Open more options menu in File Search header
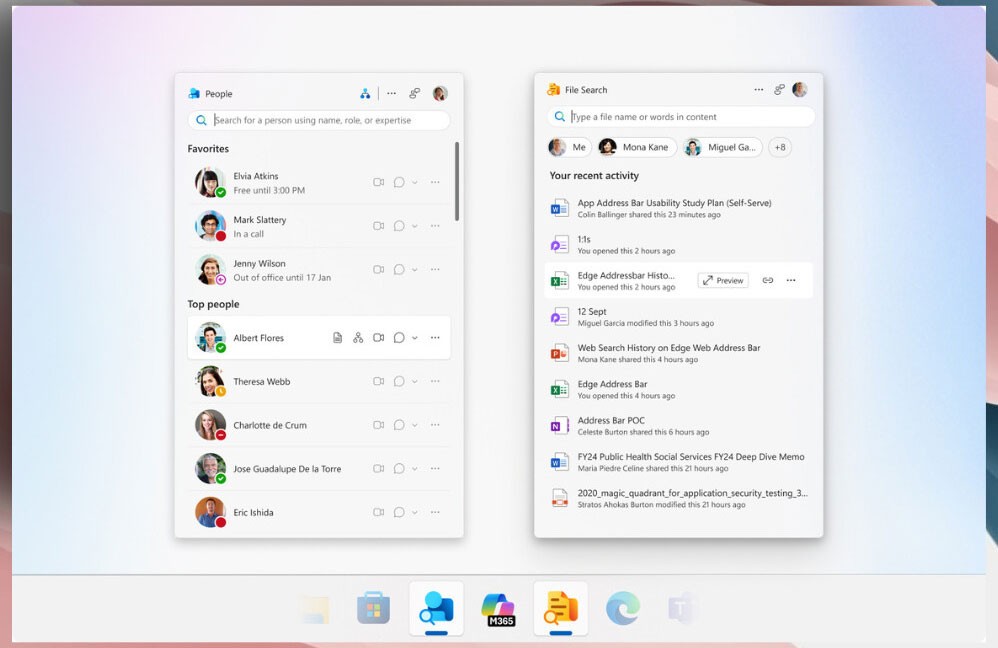Image resolution: width=998 pixels, height=648 pixels. click(x=759, y=89)
